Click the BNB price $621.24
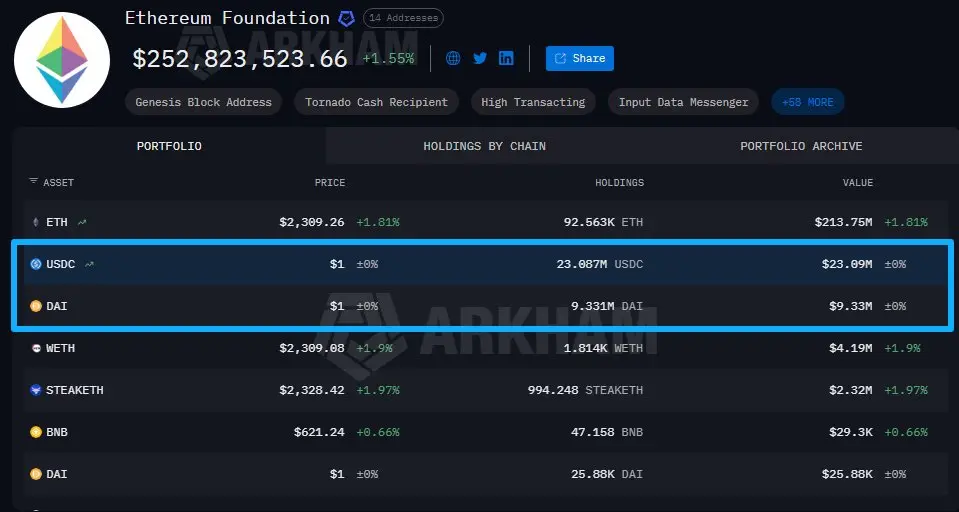The width and height of the screenshot is (959, 512). coord(319,432)
